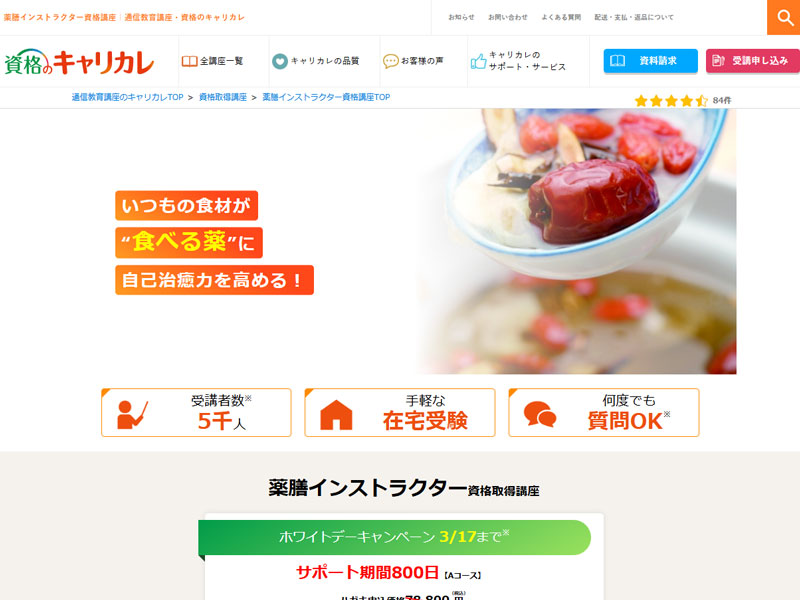Click the house icon for 在宅受験
This screenshot has height=600, width=800.
(336, 415)
